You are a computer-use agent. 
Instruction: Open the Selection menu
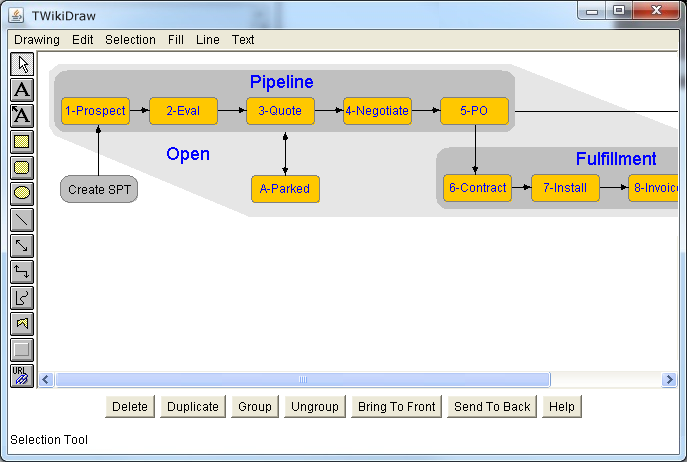(130, 40)
